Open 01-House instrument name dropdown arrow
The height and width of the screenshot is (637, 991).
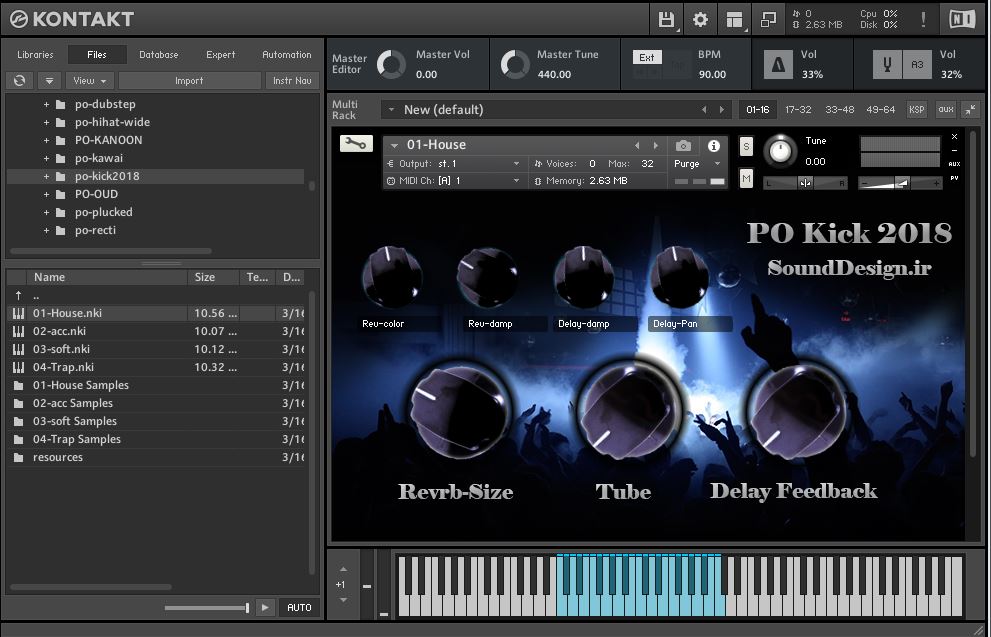(x=394, y=145)
